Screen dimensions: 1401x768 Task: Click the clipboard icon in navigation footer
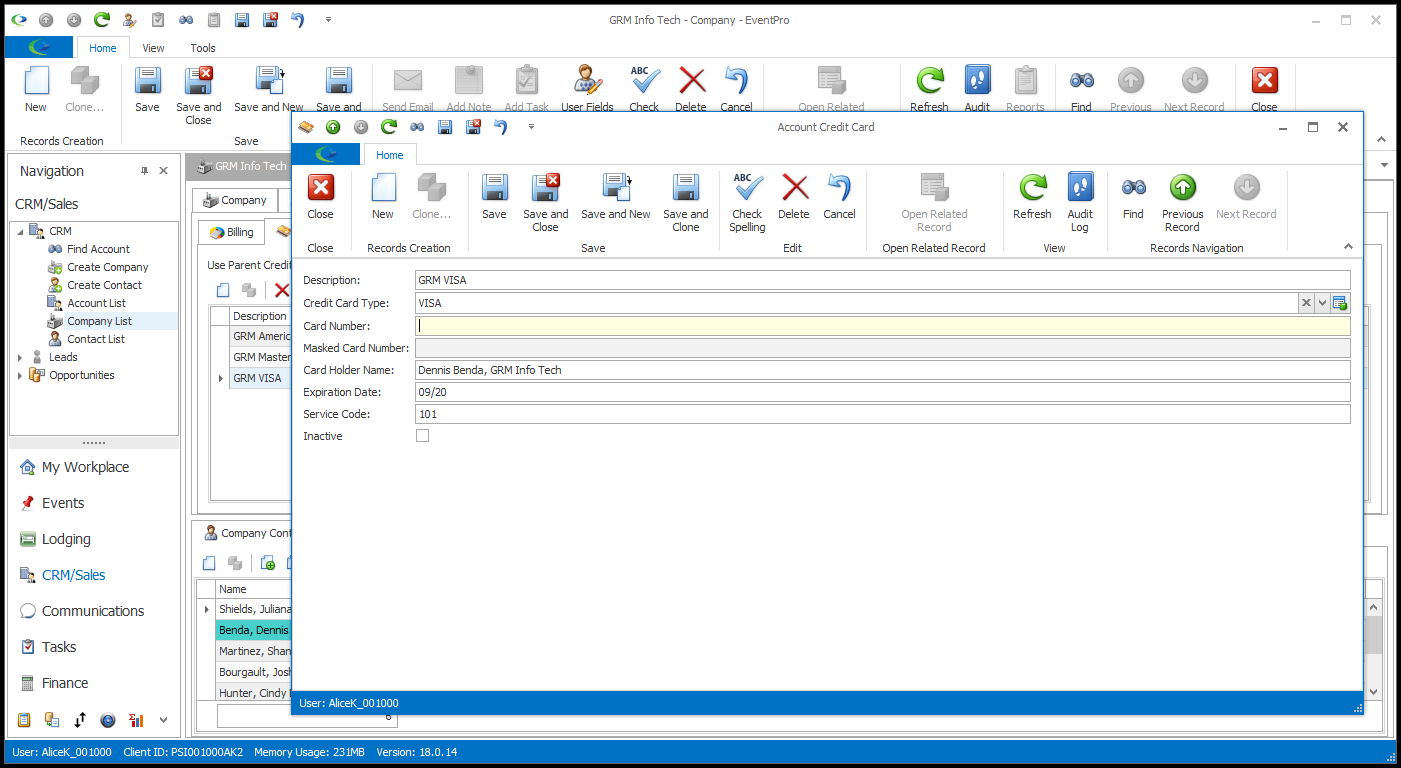[24, 720]
